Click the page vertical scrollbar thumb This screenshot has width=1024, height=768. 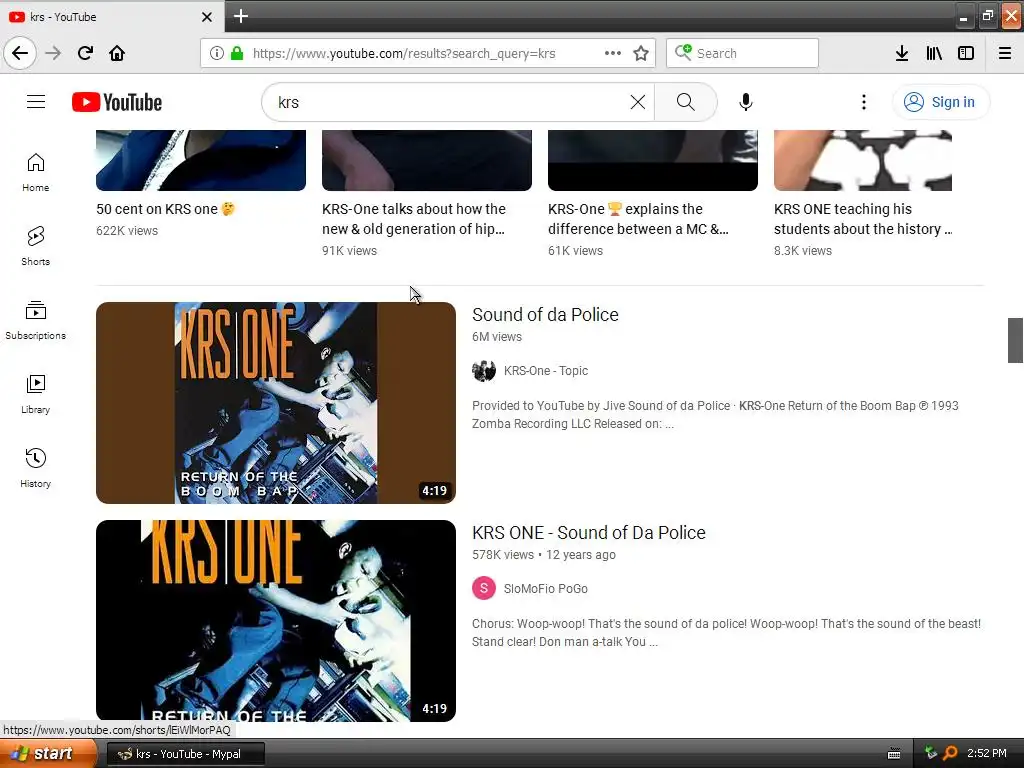(1015, 340)
